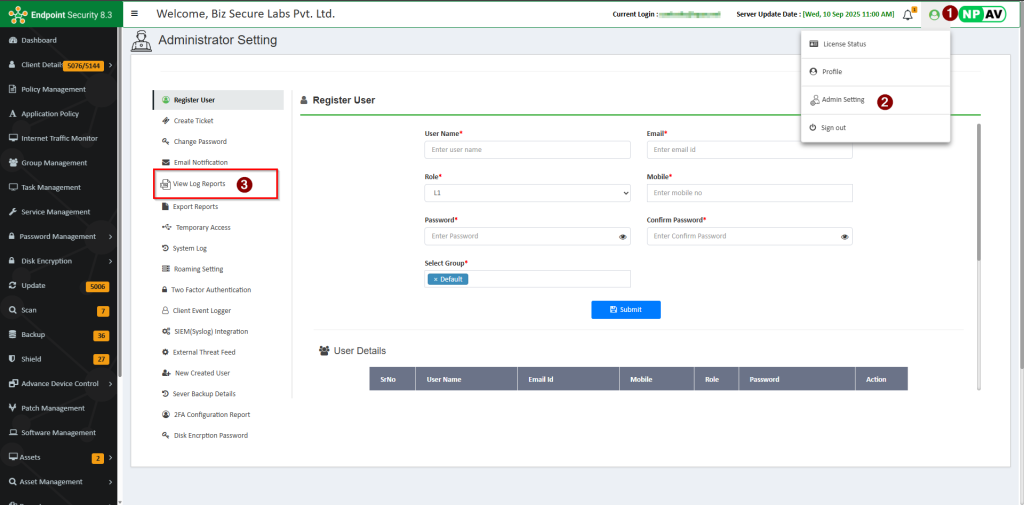Open Two Factor Authentication settings
Viewport: 1024px width, 505px height.
point(211,290)
